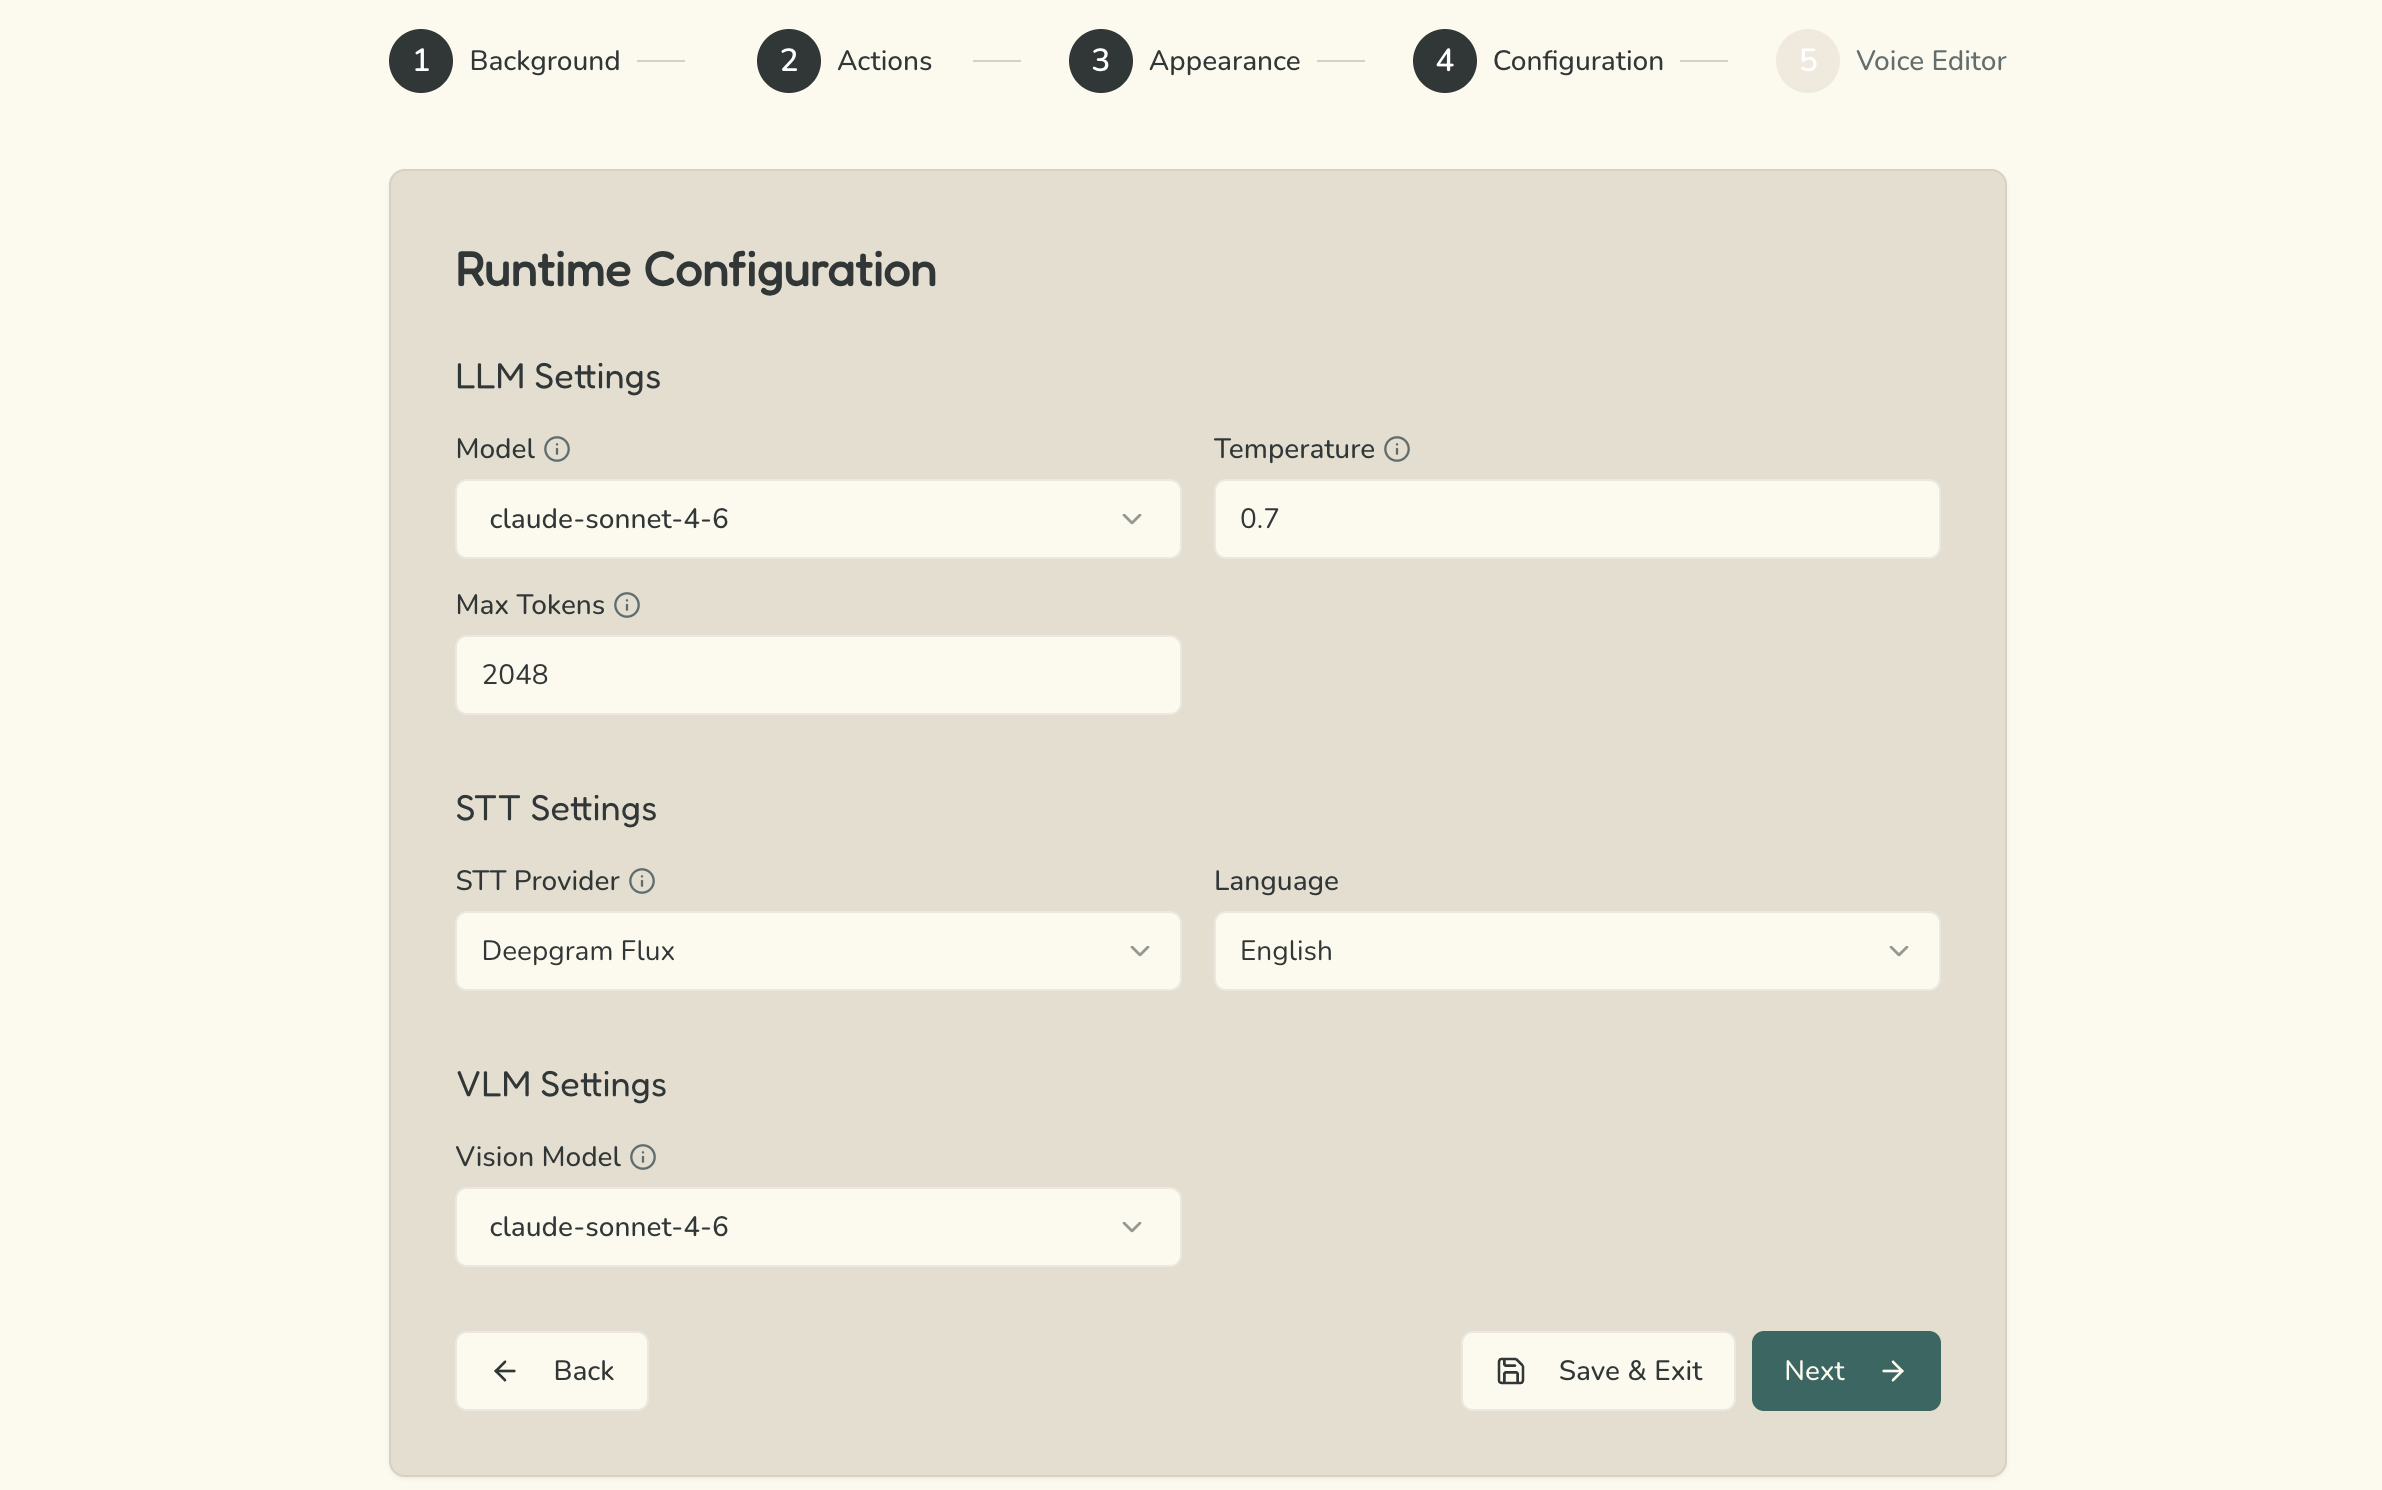The image size is (2382, 1490).
Task: Click the step 3 Appearance circle
Action: tap(1100, 61)
